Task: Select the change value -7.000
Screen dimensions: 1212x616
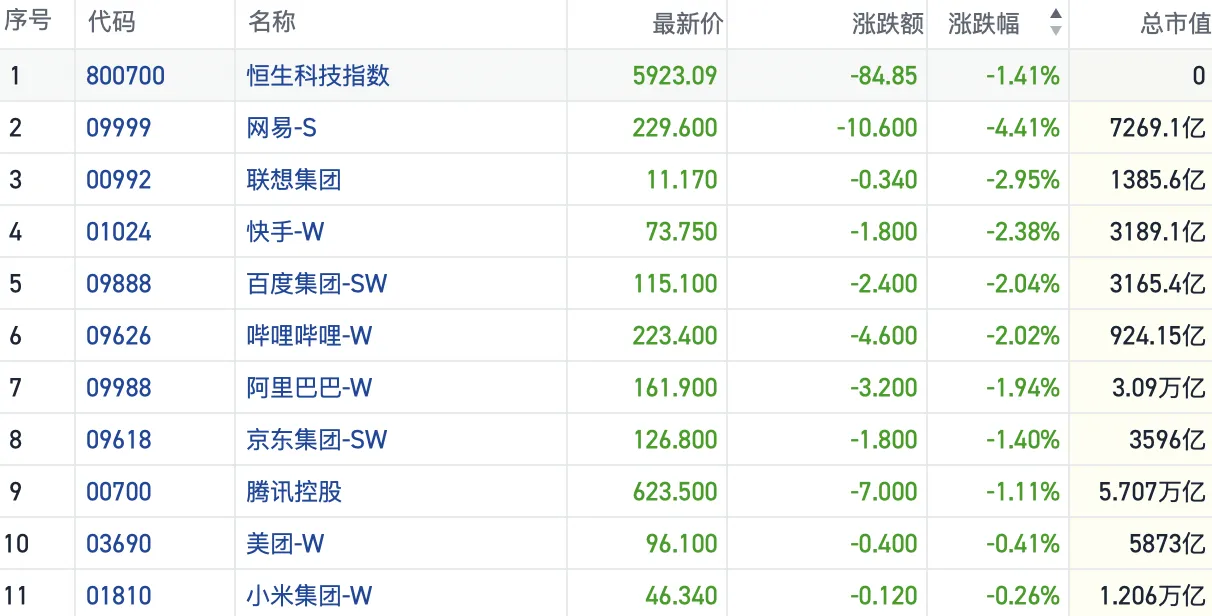Action: point(886,492)
